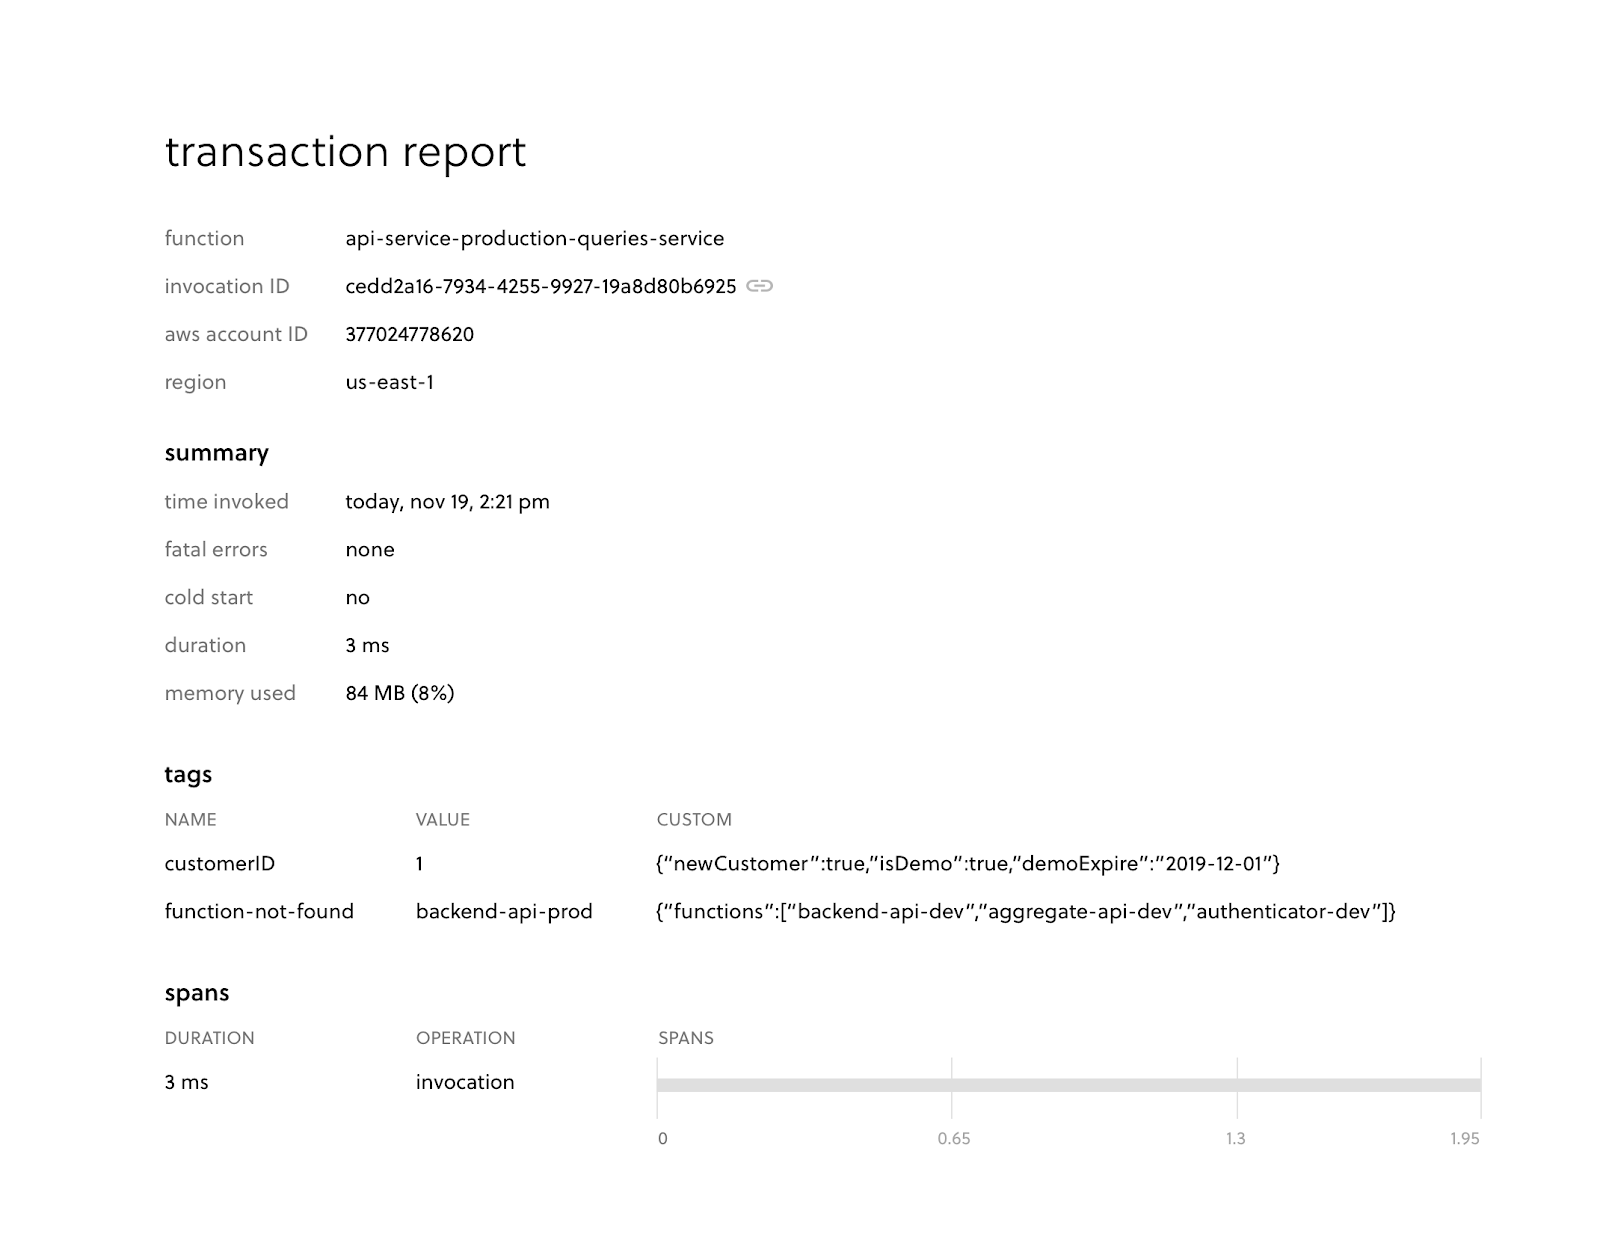Screen dimensions: 1600x1240
Task: Click the cold start field
Action: [x=209, y=597]
